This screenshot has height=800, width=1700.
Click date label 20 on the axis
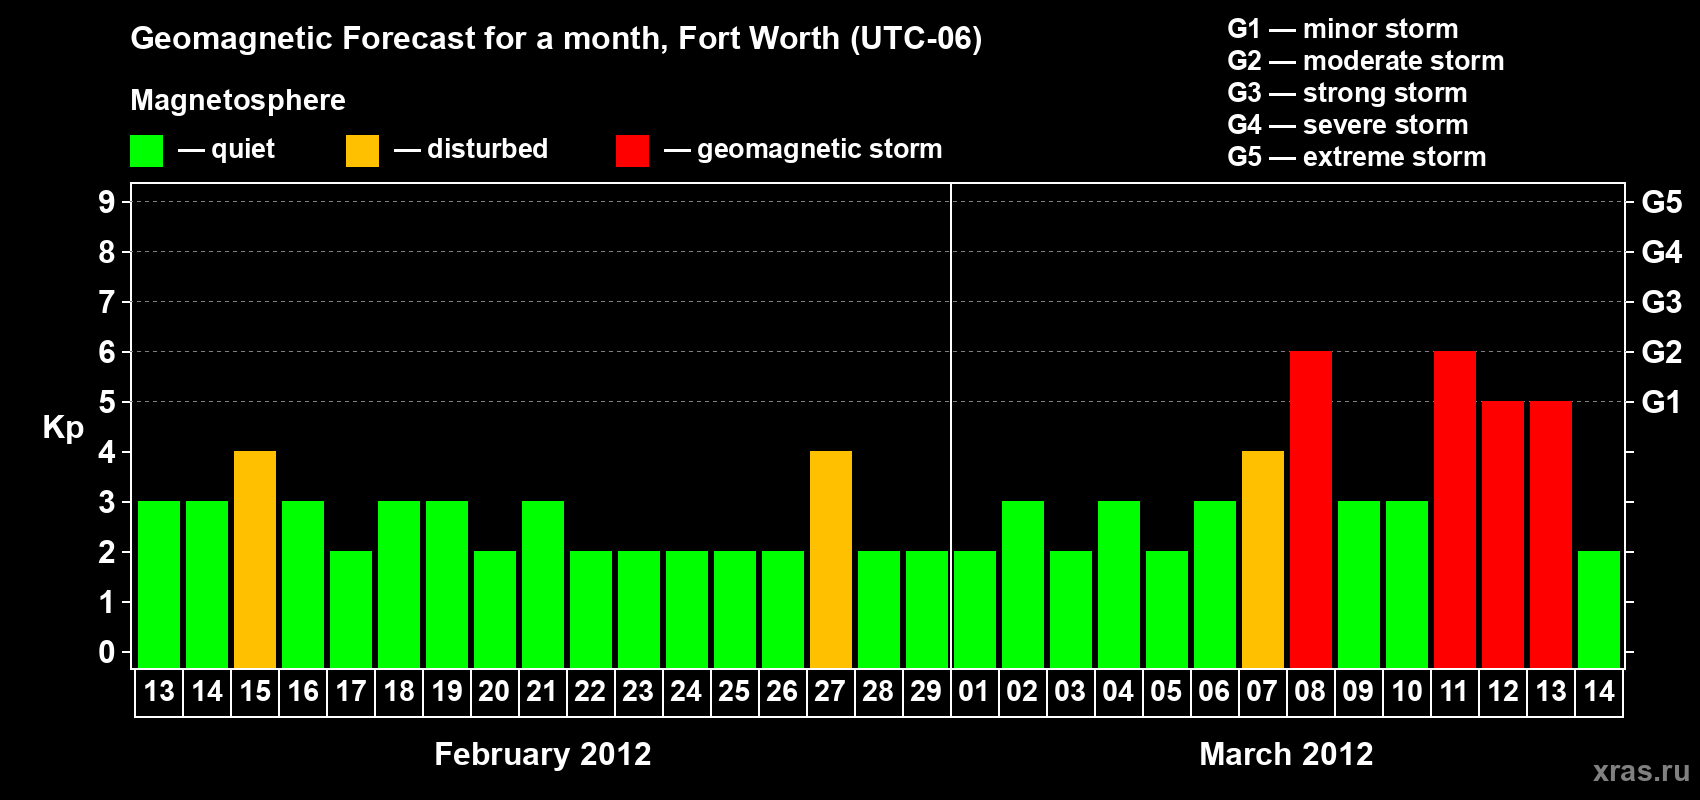click(x=494, y=691)
